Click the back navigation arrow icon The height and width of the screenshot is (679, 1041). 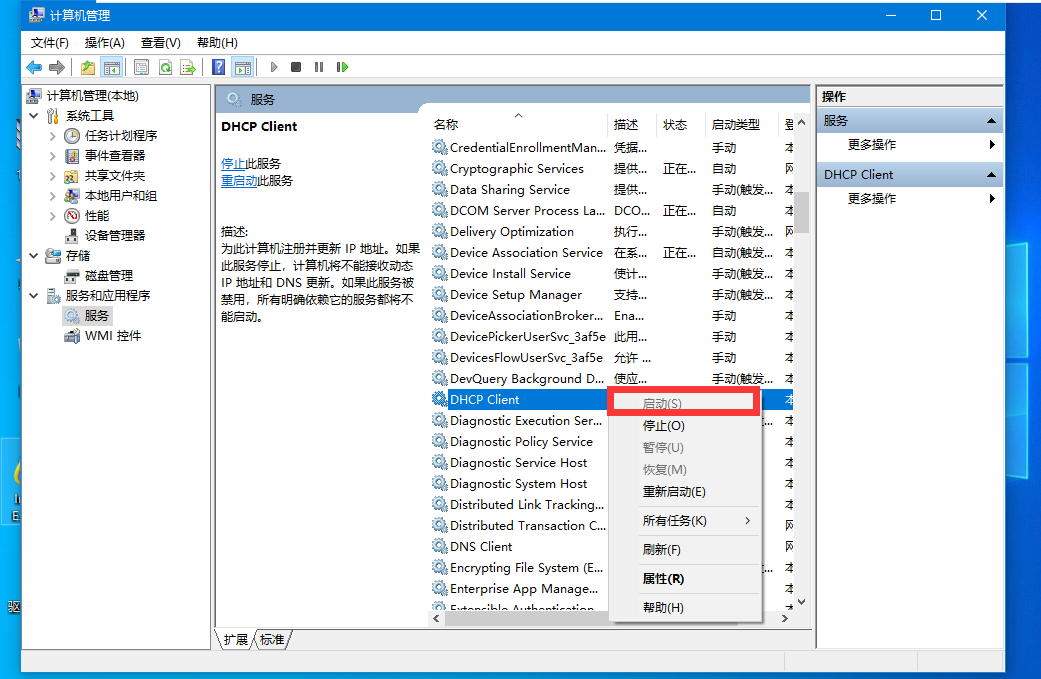(33, 67)
